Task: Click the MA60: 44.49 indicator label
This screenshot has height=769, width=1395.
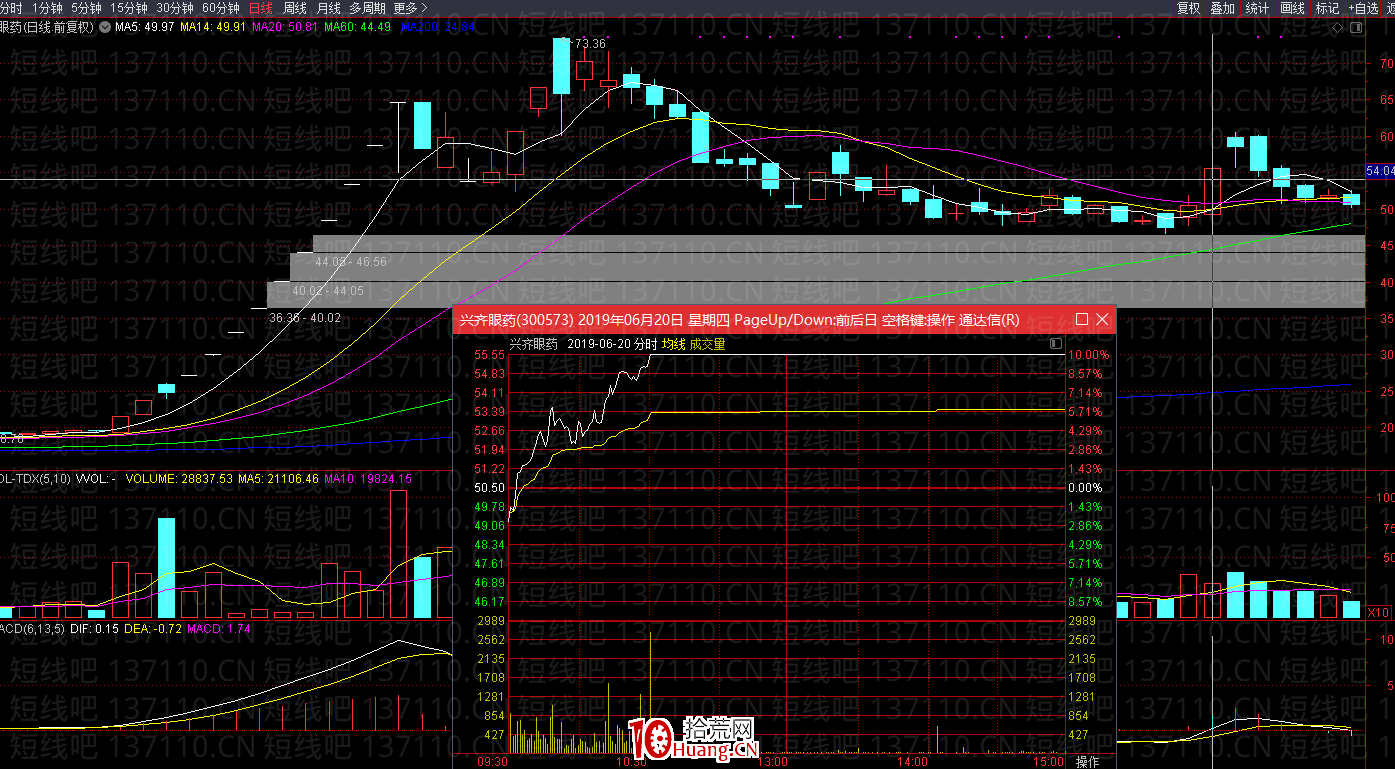Action: click(x=358, y=27)
